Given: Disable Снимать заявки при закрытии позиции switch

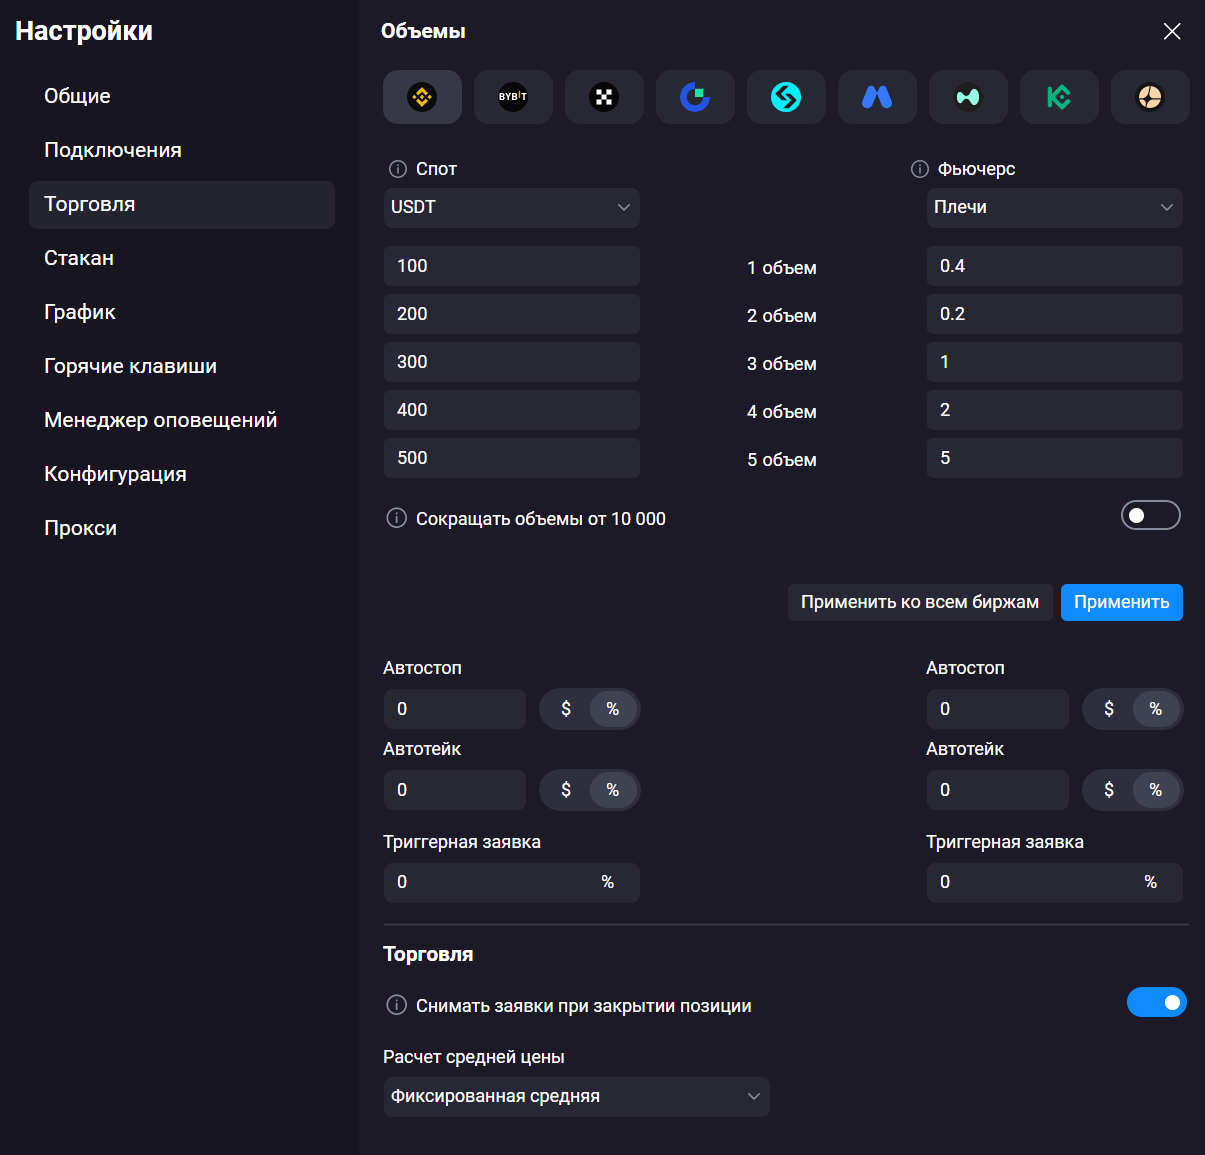Looking at the screenshot, I should click(1157, 1002).
